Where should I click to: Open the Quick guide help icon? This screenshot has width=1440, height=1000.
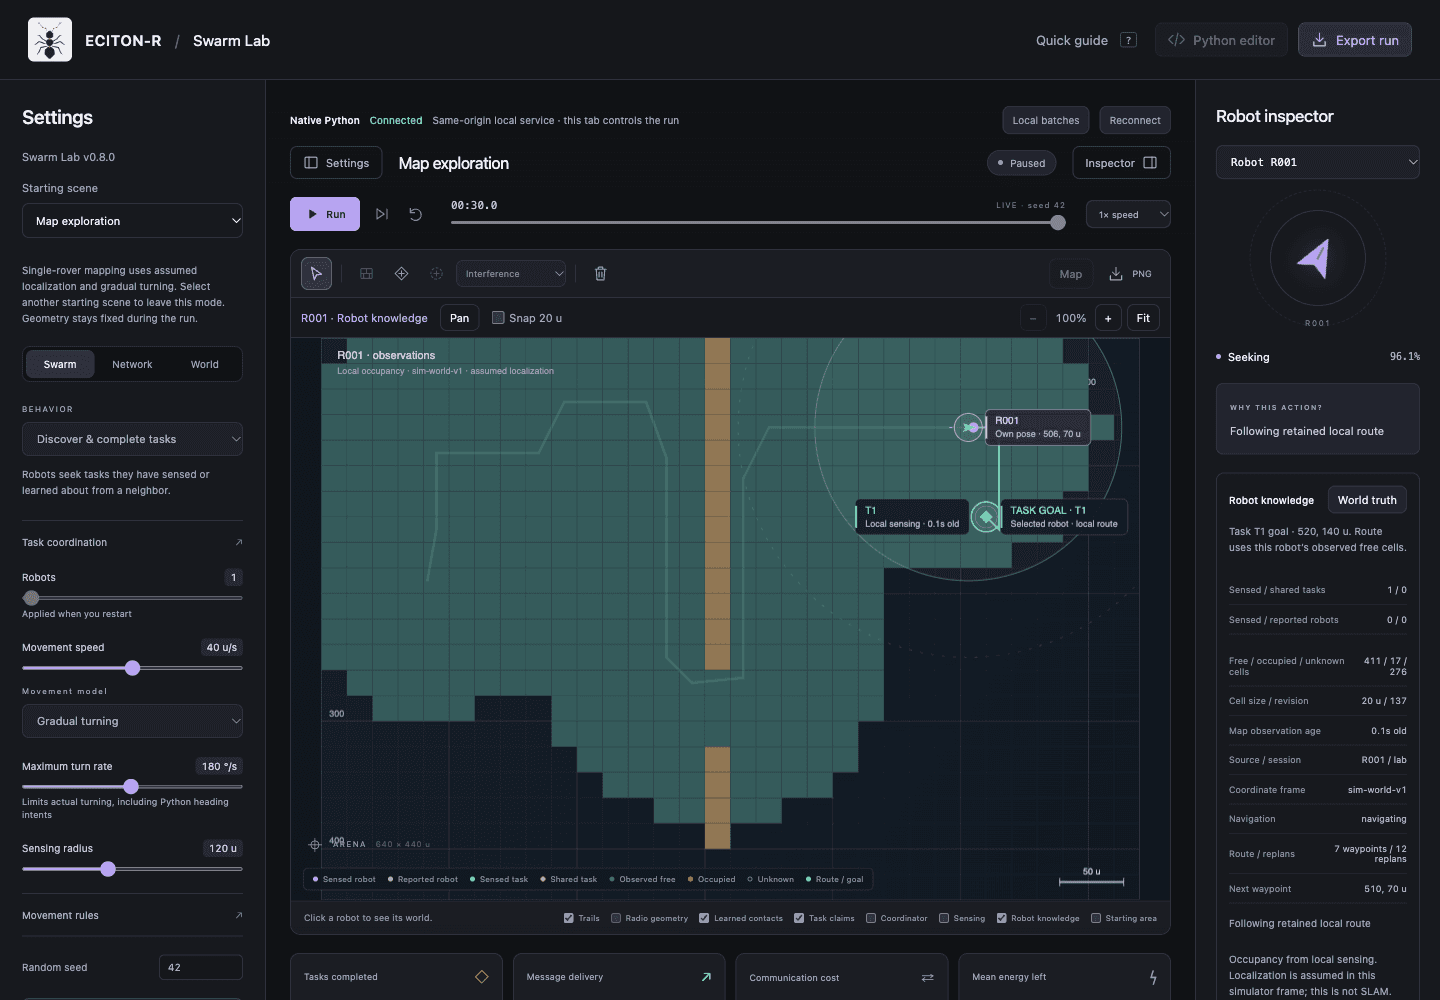click(1129, 40)
